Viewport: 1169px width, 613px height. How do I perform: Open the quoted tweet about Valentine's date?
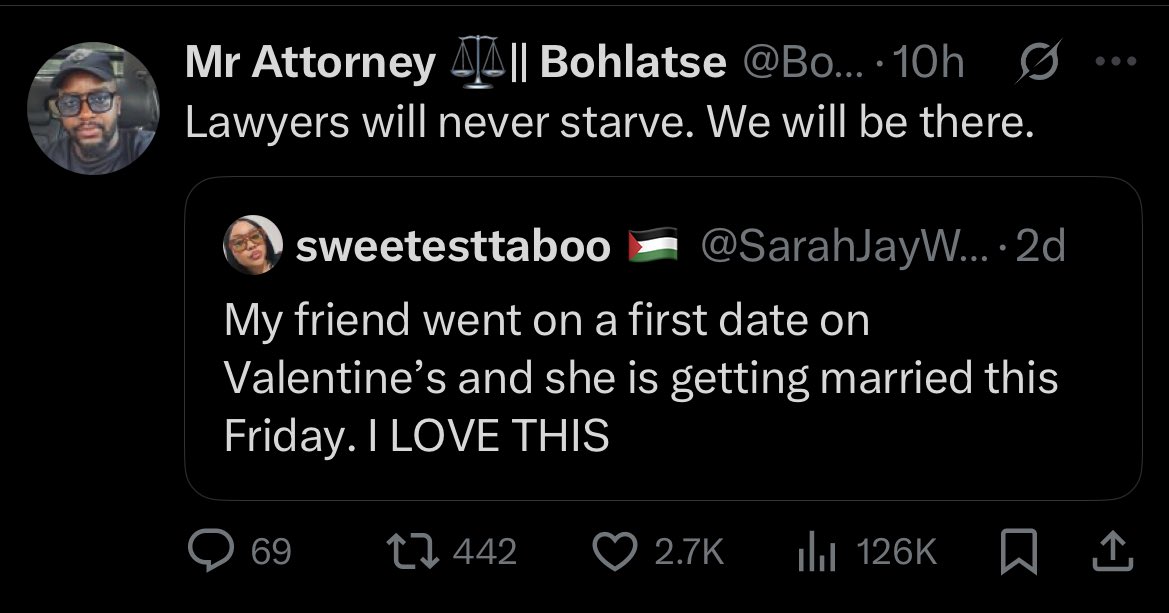coord(640,380)
